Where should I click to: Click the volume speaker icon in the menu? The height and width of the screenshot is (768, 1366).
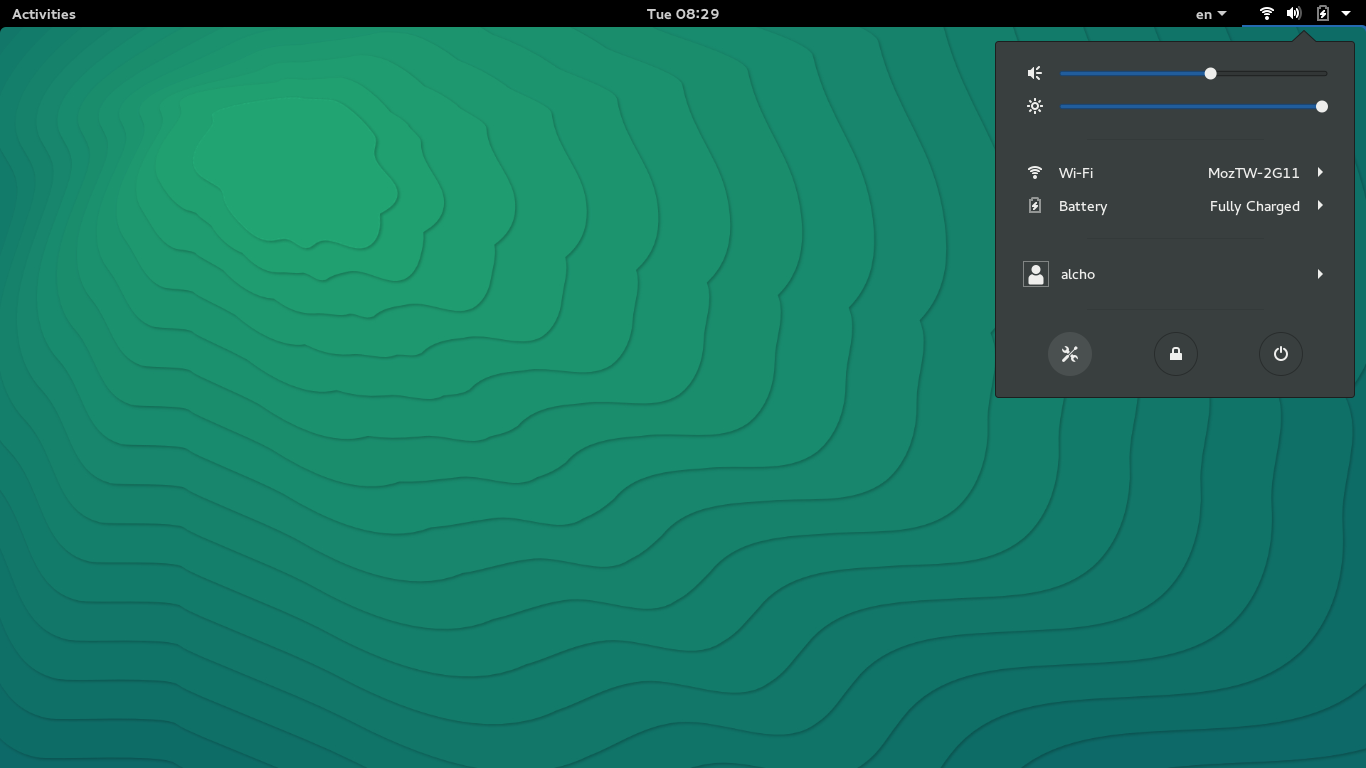(1035, 73)
